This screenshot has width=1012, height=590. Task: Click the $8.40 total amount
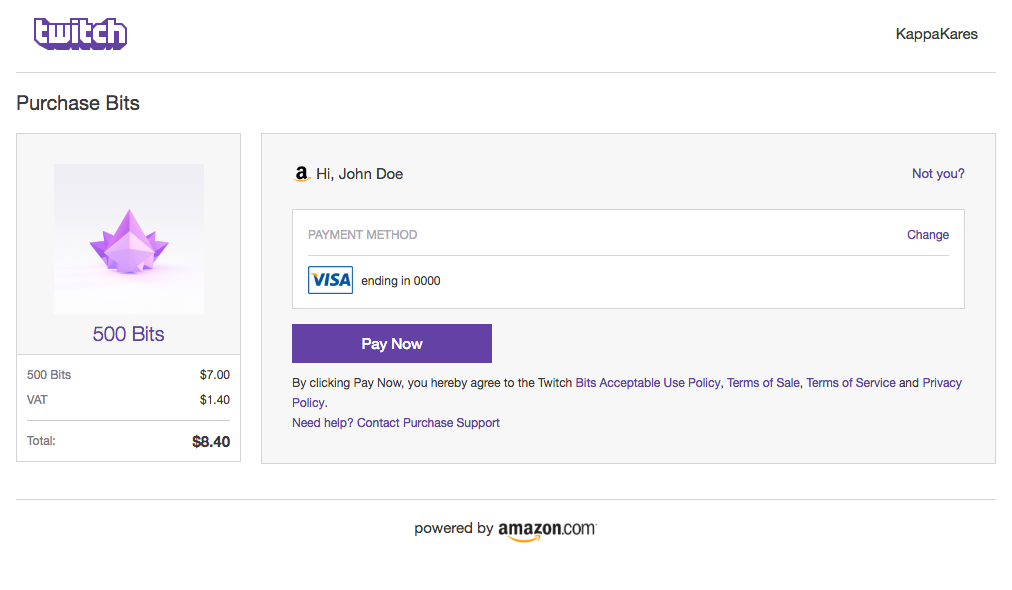210,441
